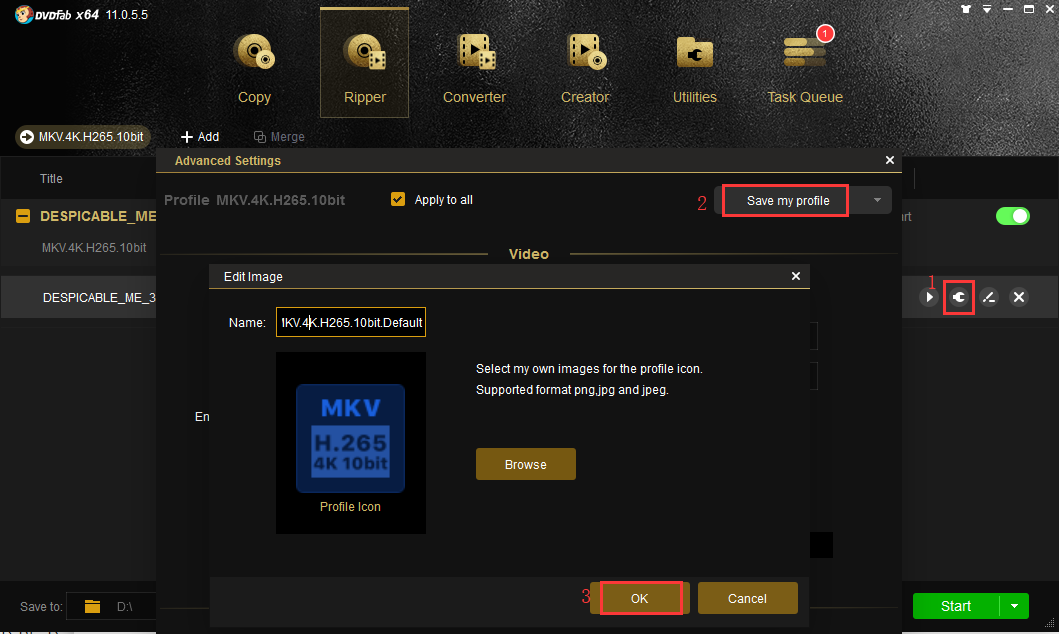The image size is (1059, 634).
Task: Browse for a profile icon image
Action: 525,465
